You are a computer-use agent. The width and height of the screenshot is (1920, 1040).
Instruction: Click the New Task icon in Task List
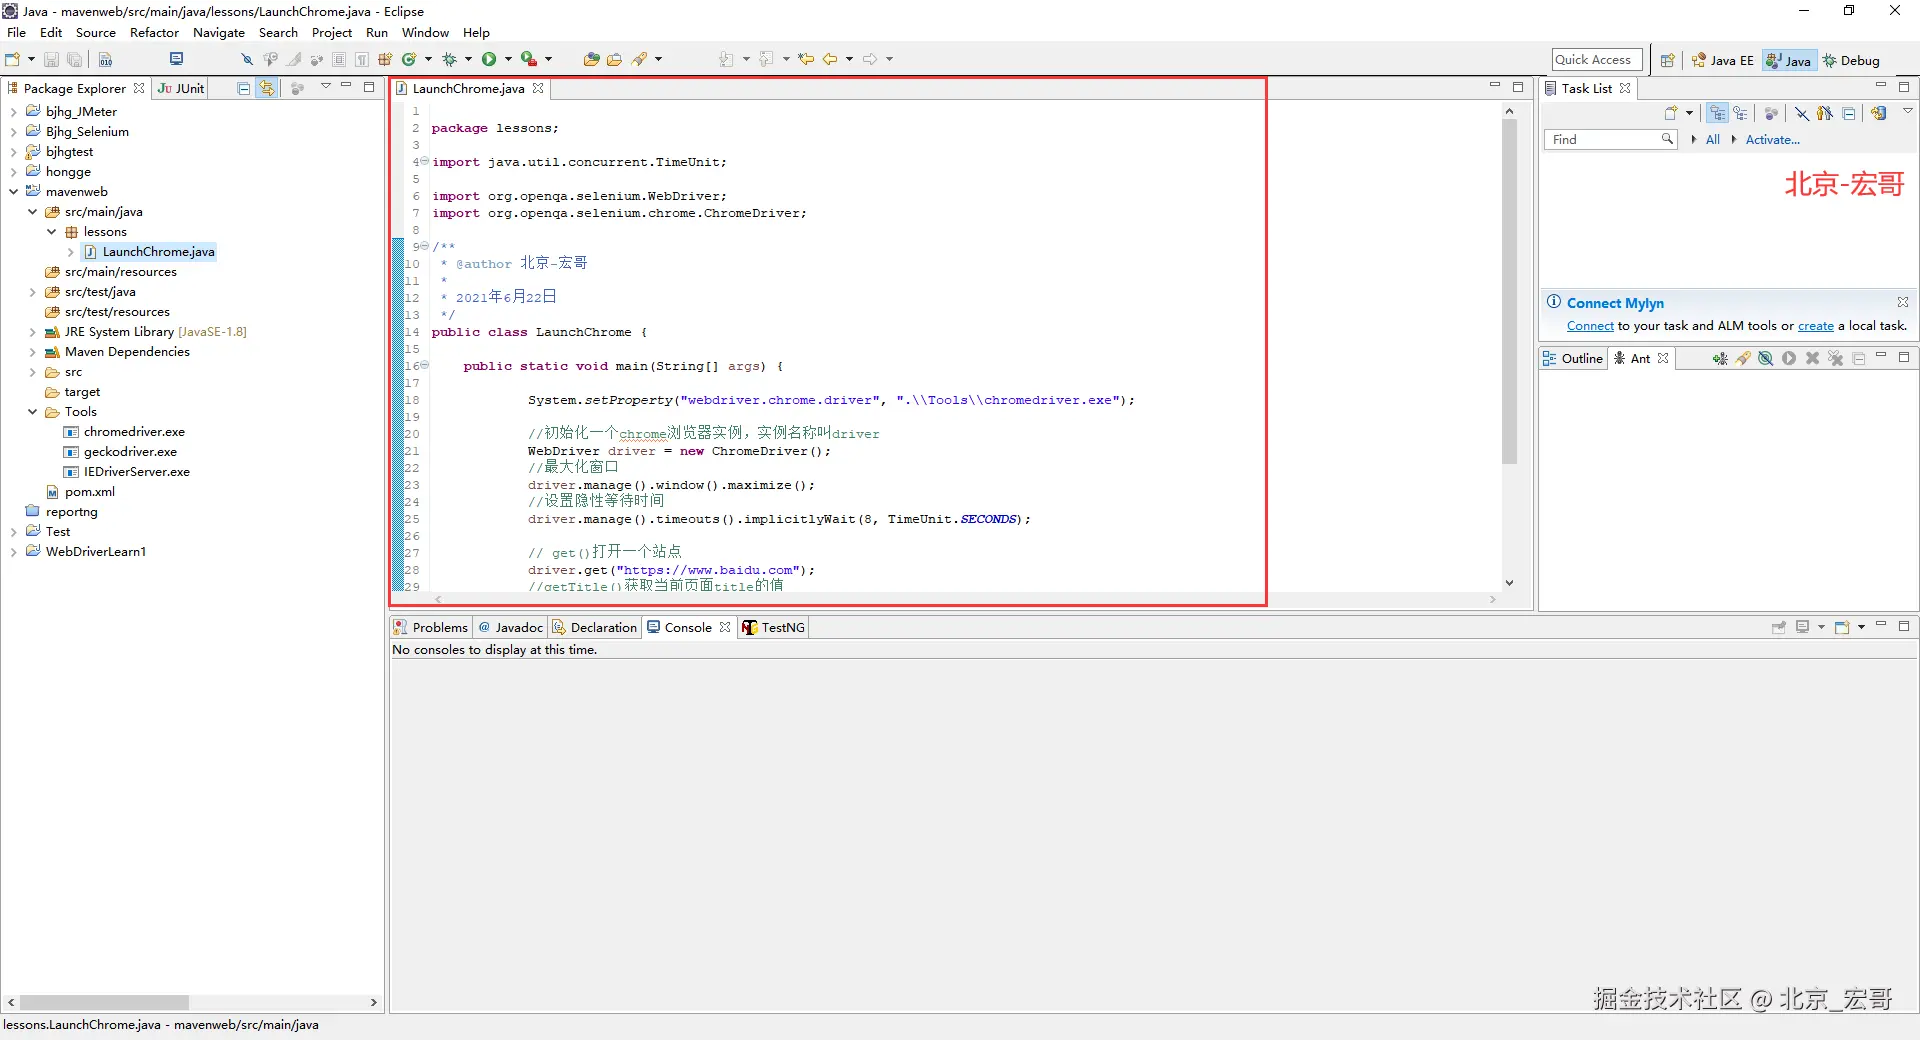click(x=1670, y=113)
